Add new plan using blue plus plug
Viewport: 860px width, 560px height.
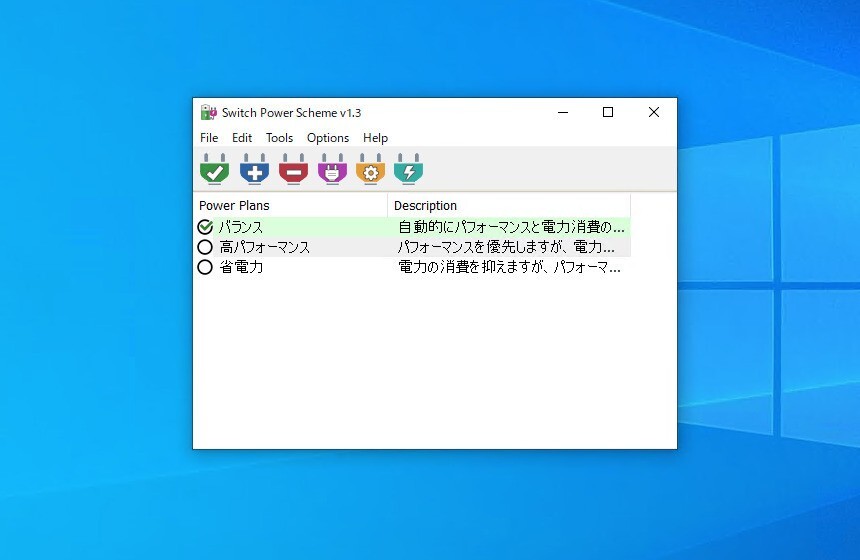pos(254,169)
